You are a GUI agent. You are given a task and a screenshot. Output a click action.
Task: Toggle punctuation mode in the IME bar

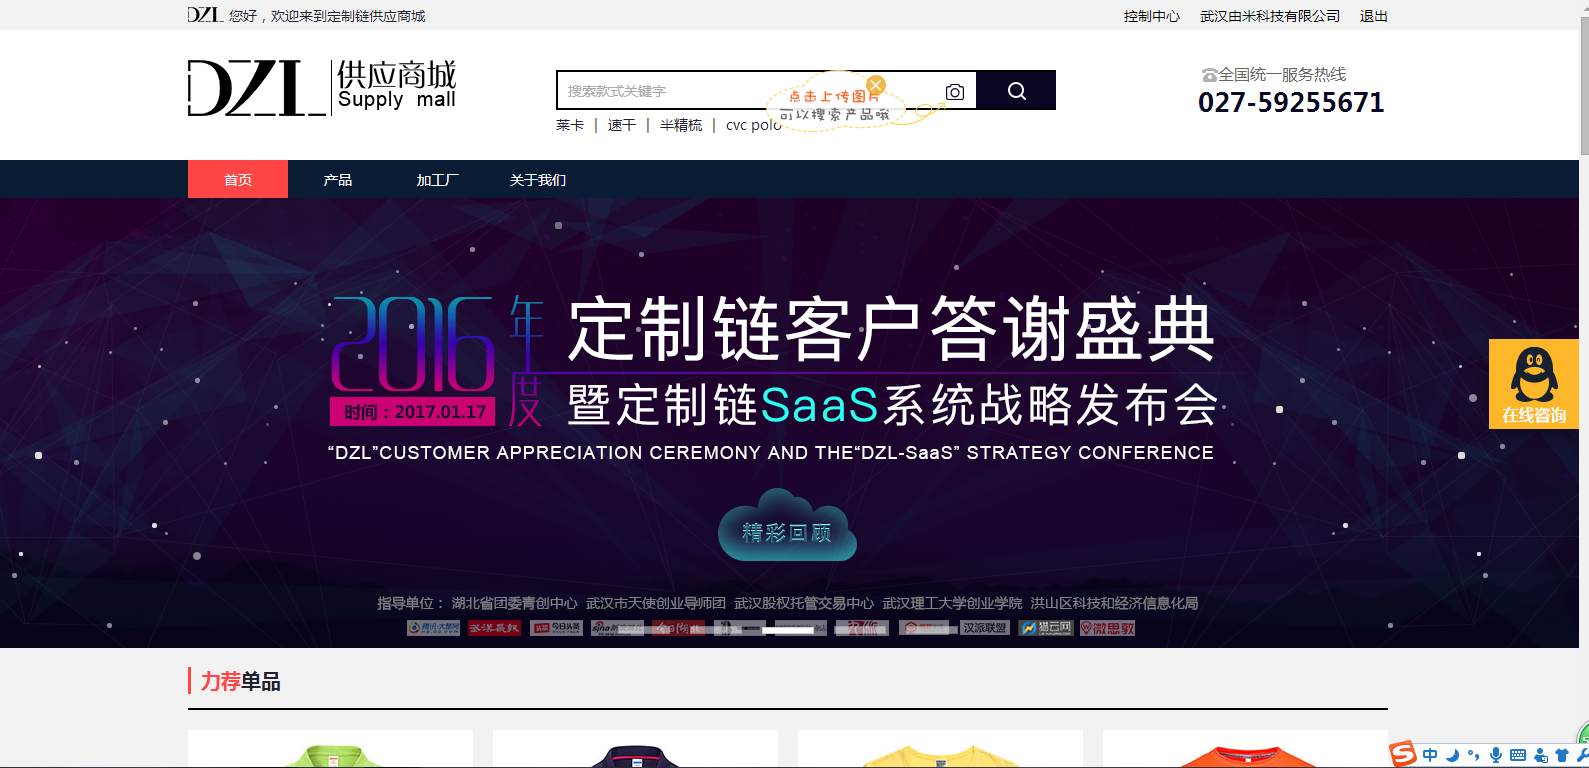1473,756
